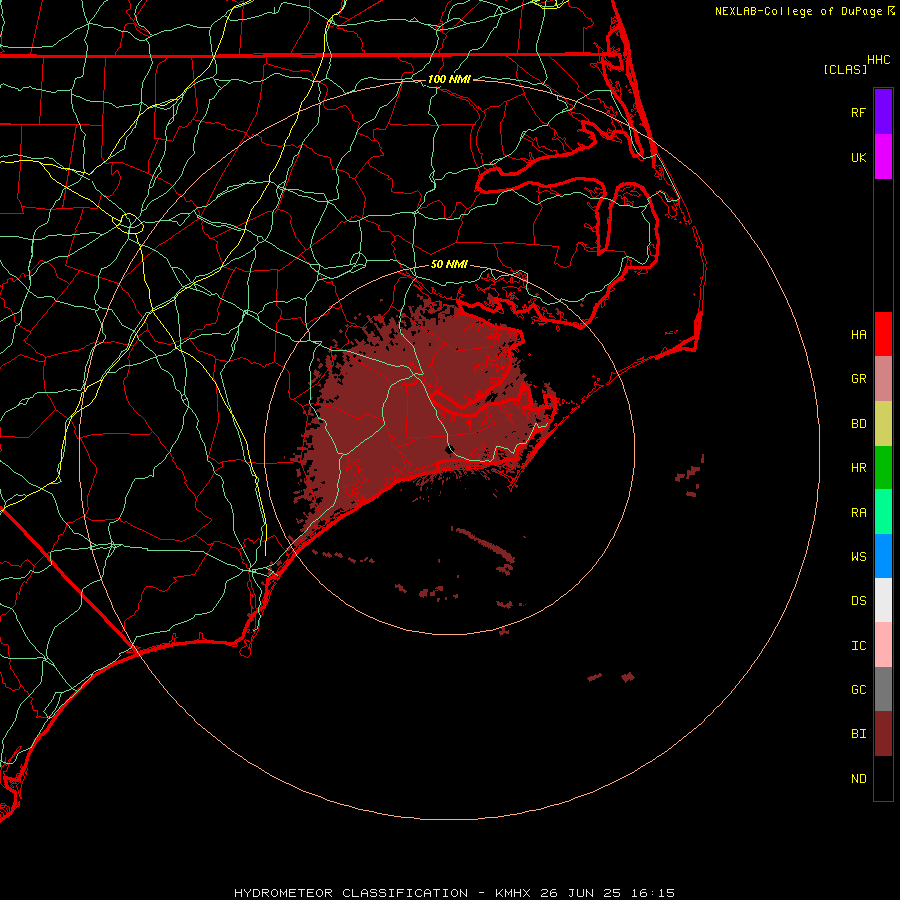Click the HYDROMETEOR CLASSIFICATION title text
This screenshot has height=900, width=900.
coord(351,893)
